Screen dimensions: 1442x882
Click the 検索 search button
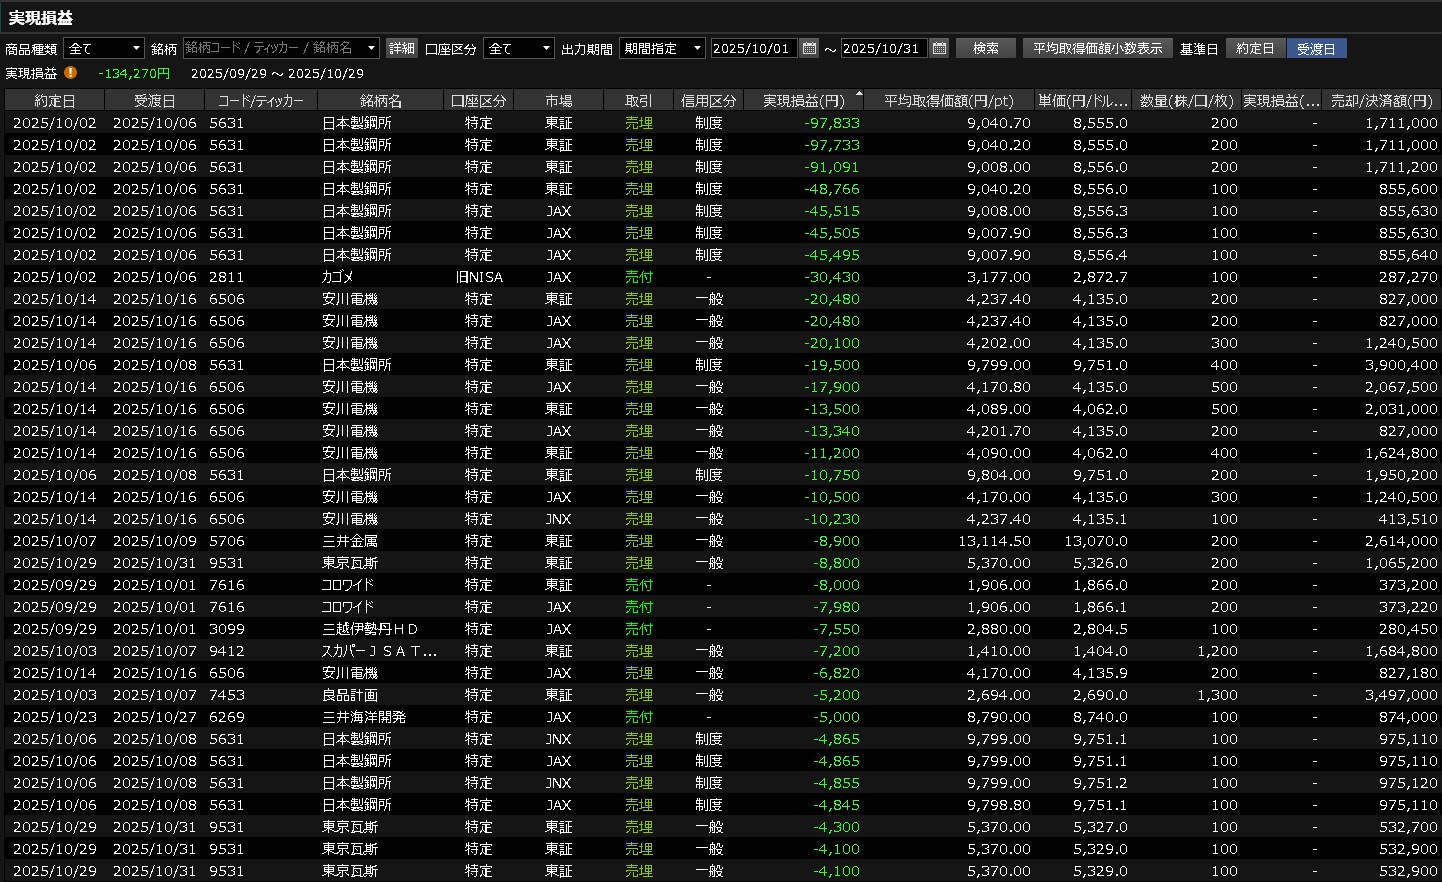tap(986, 48)
